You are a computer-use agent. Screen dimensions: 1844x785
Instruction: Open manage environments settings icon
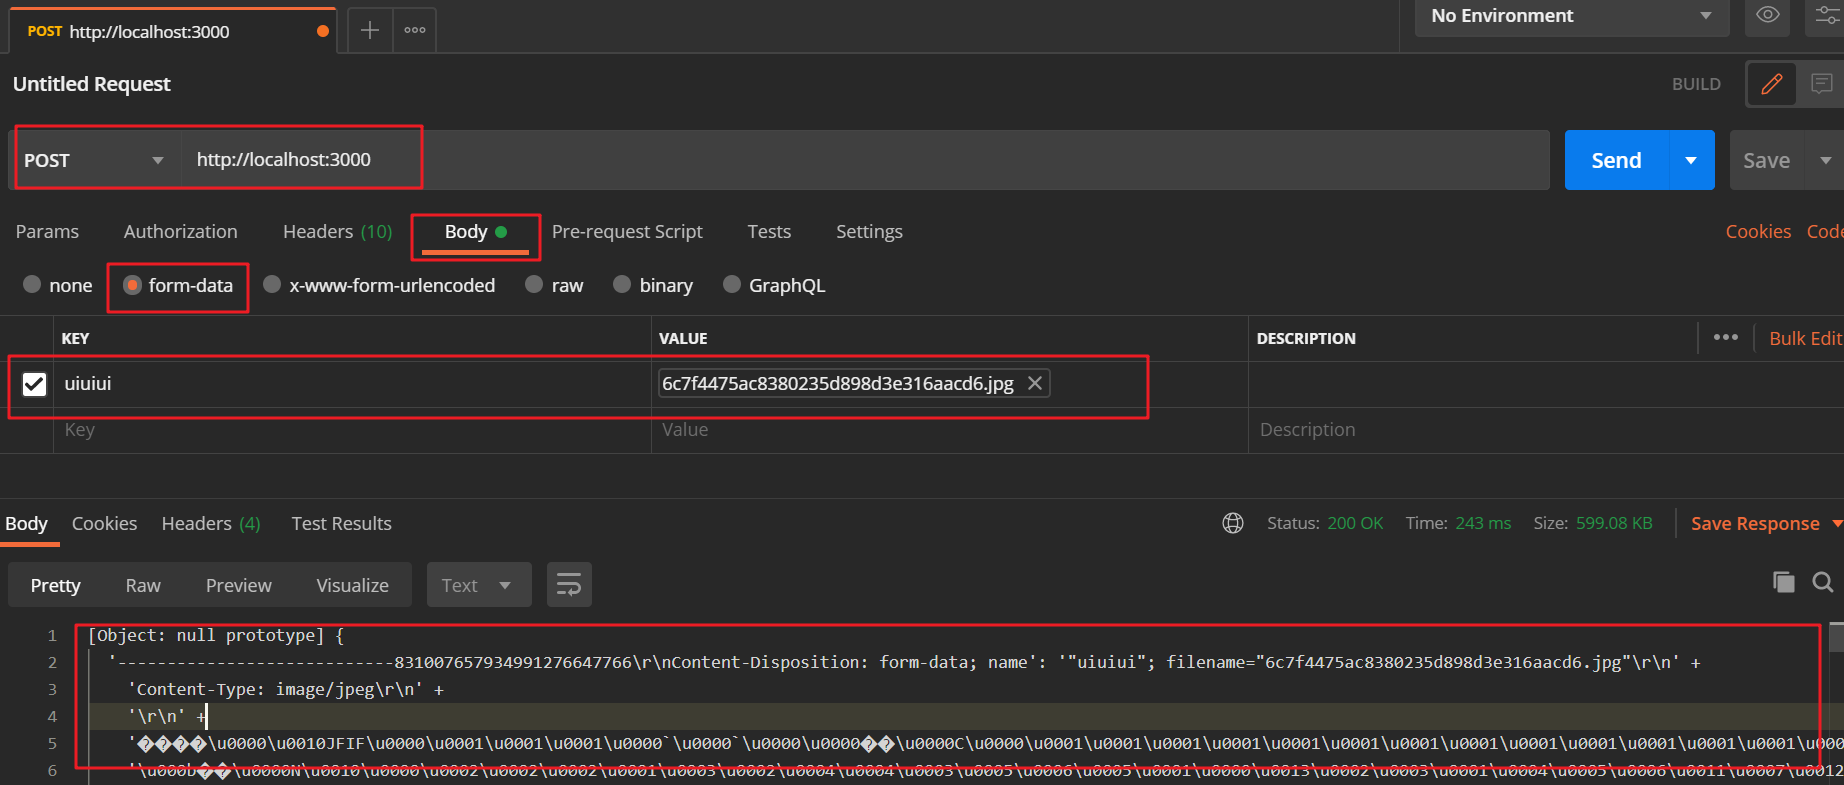(1826, 15)
